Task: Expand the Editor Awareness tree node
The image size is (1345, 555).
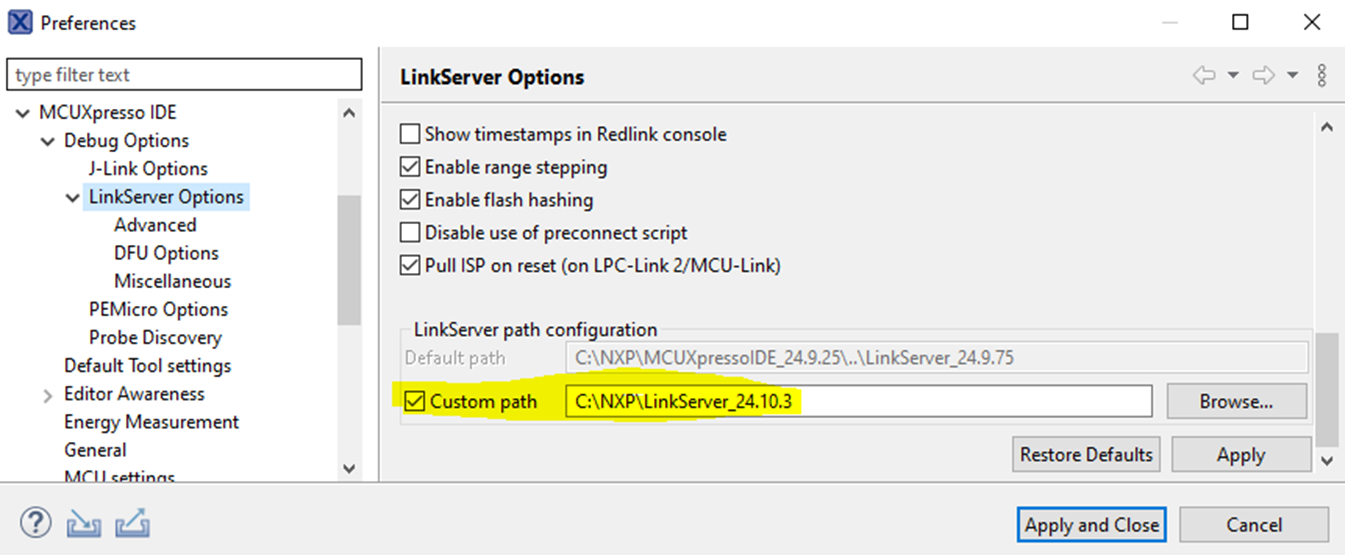Action: point(48,395)
